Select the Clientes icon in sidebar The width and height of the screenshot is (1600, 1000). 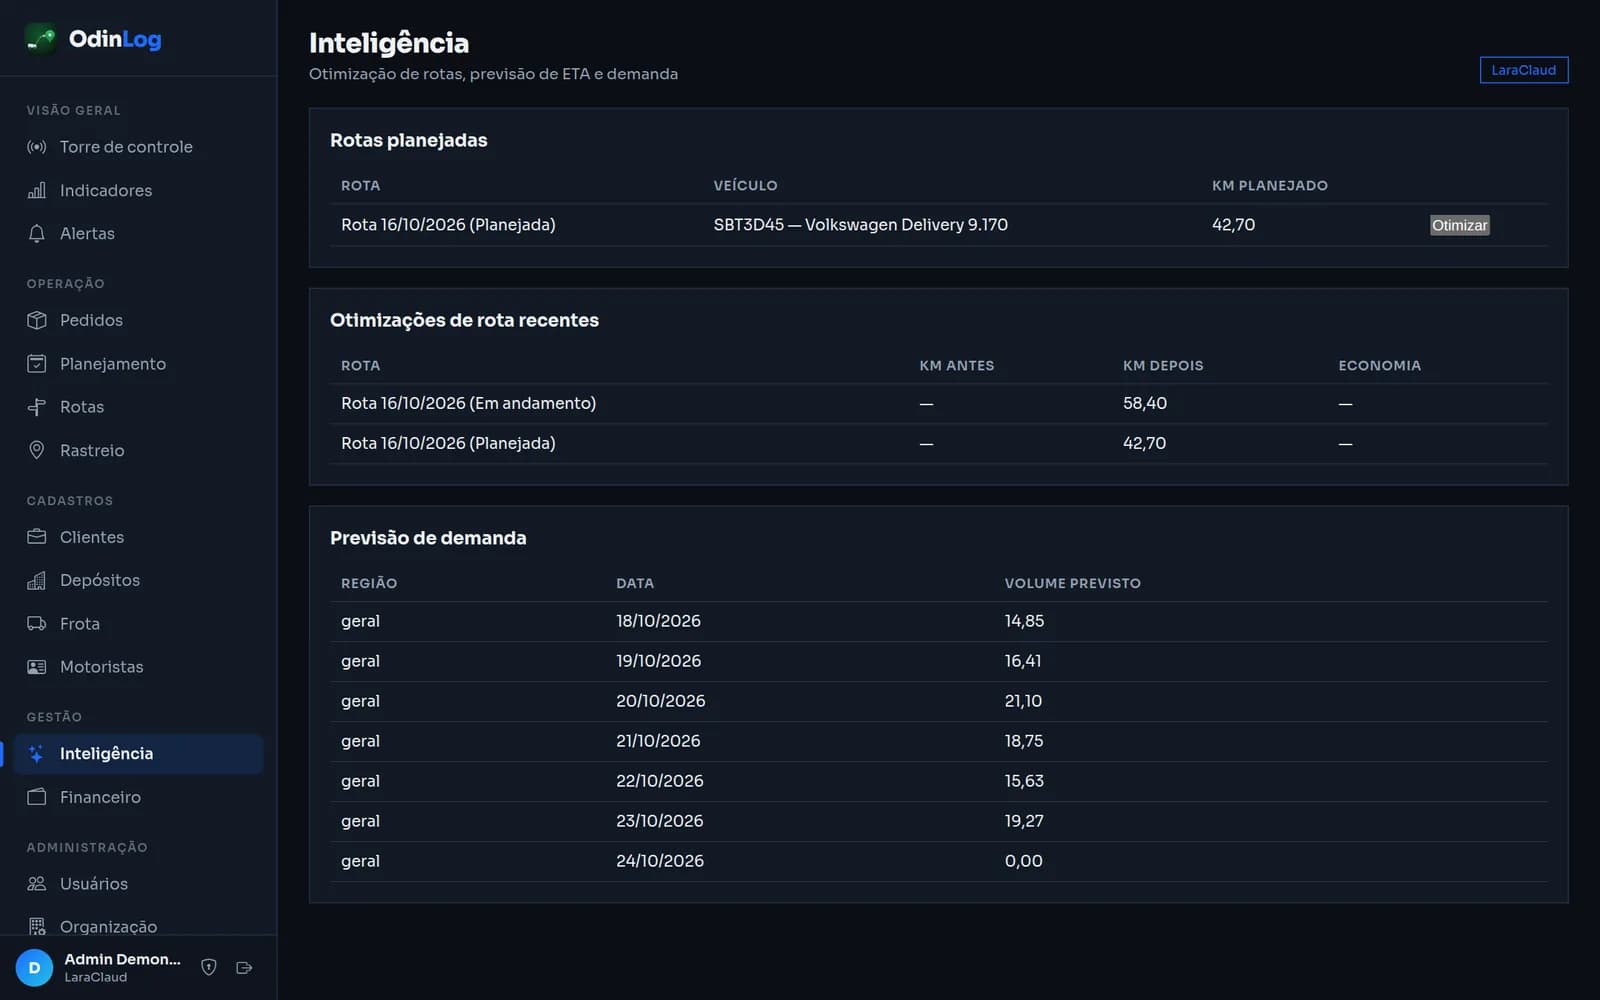pyautogui.click(x=37, y=537)
